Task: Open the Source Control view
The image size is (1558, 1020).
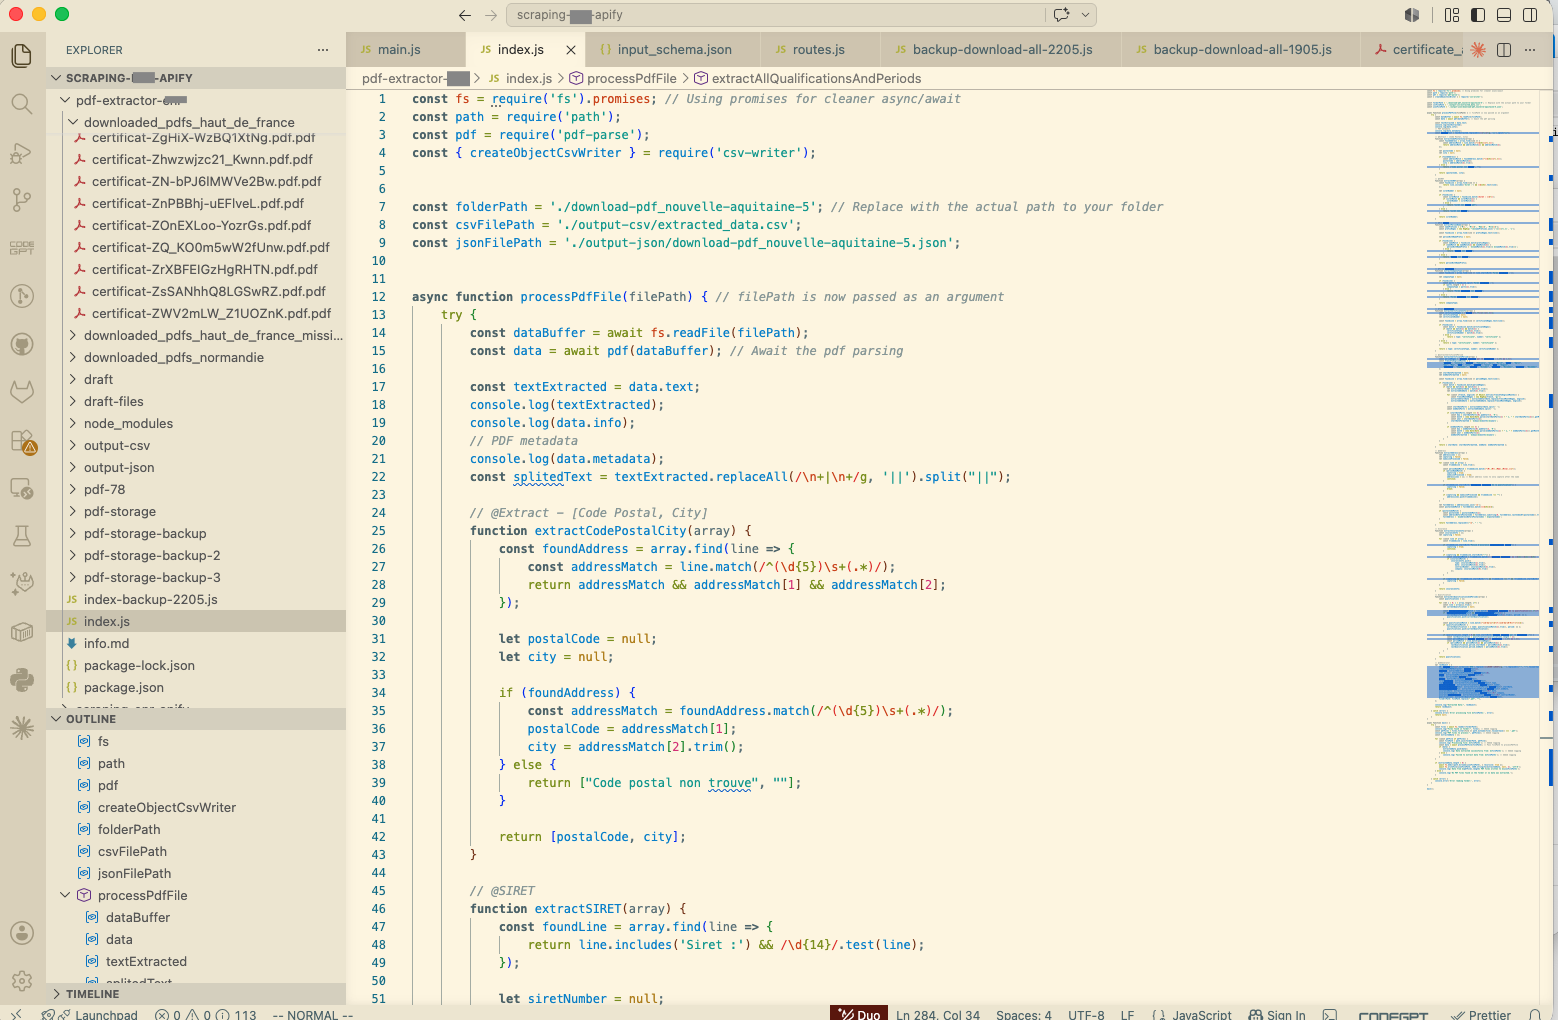Action: (x=22, y=200)
